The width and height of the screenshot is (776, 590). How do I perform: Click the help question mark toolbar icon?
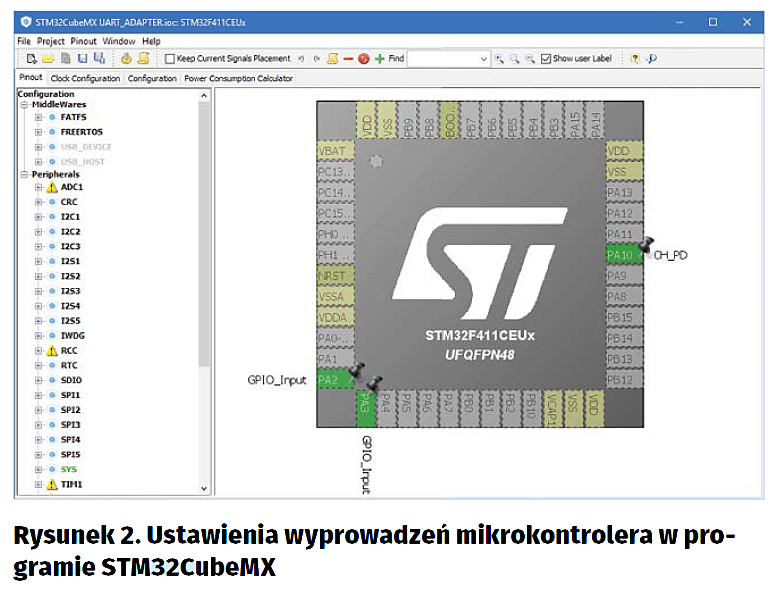(634, 59)
